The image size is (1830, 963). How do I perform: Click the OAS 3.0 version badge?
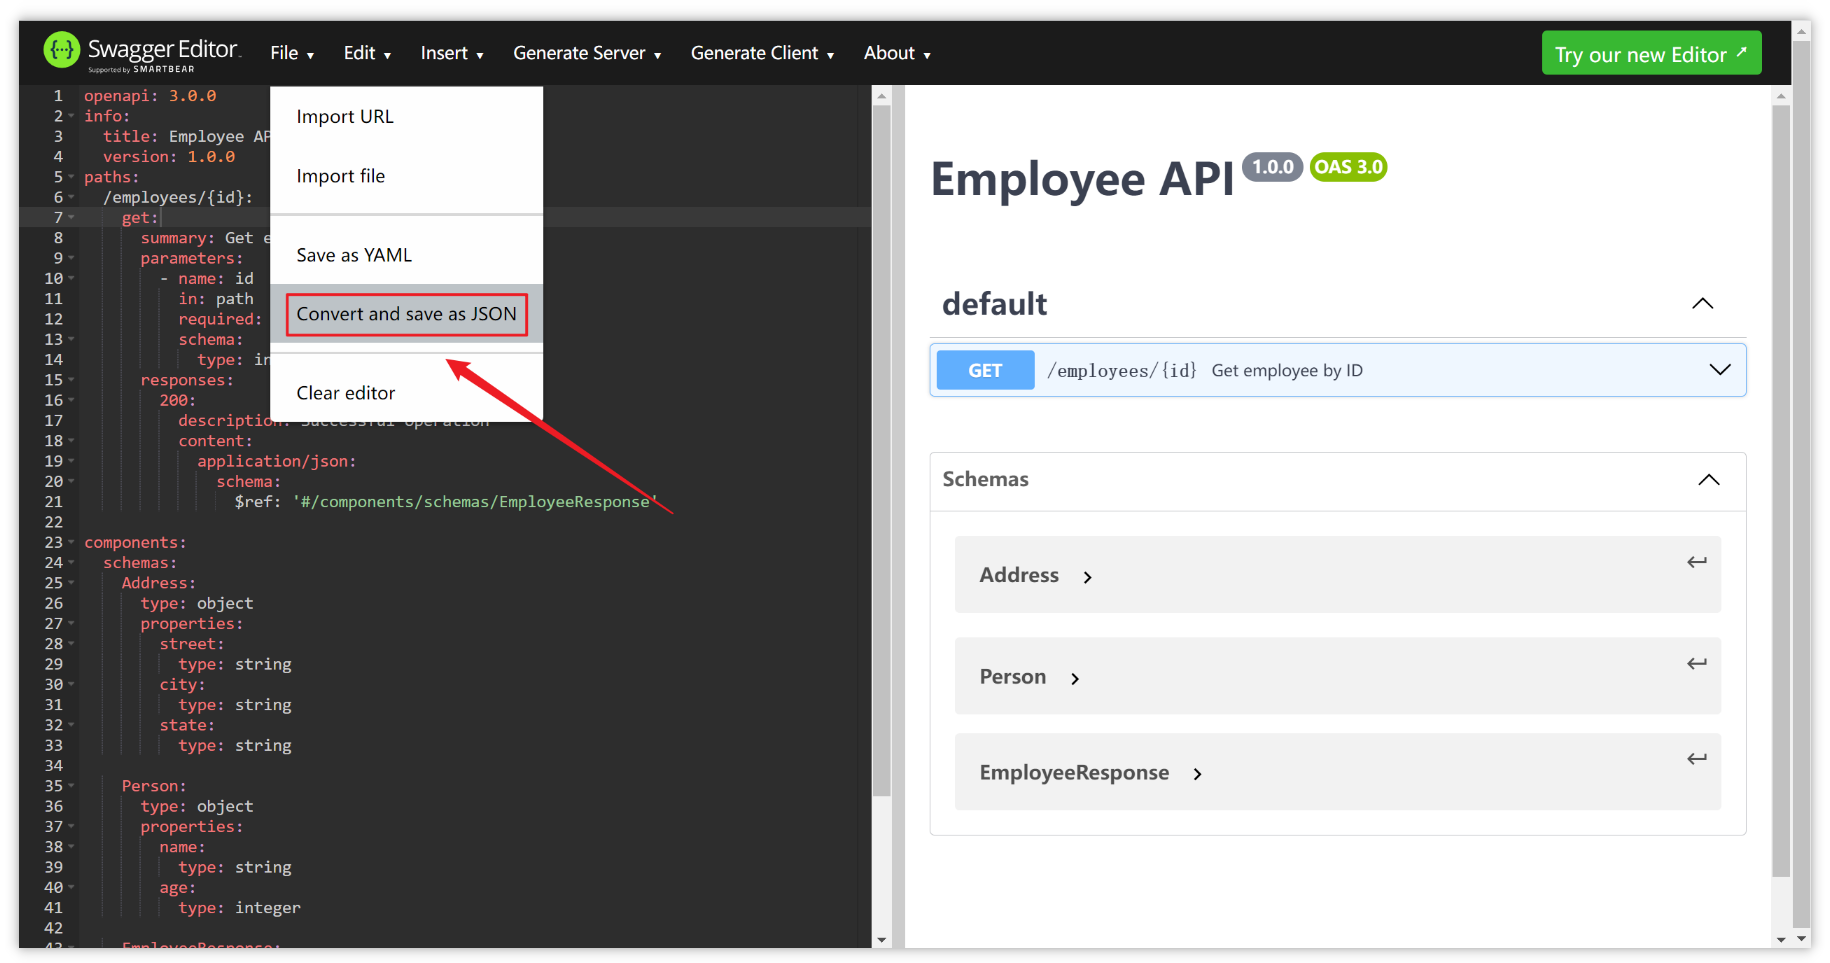(1348, 167)
